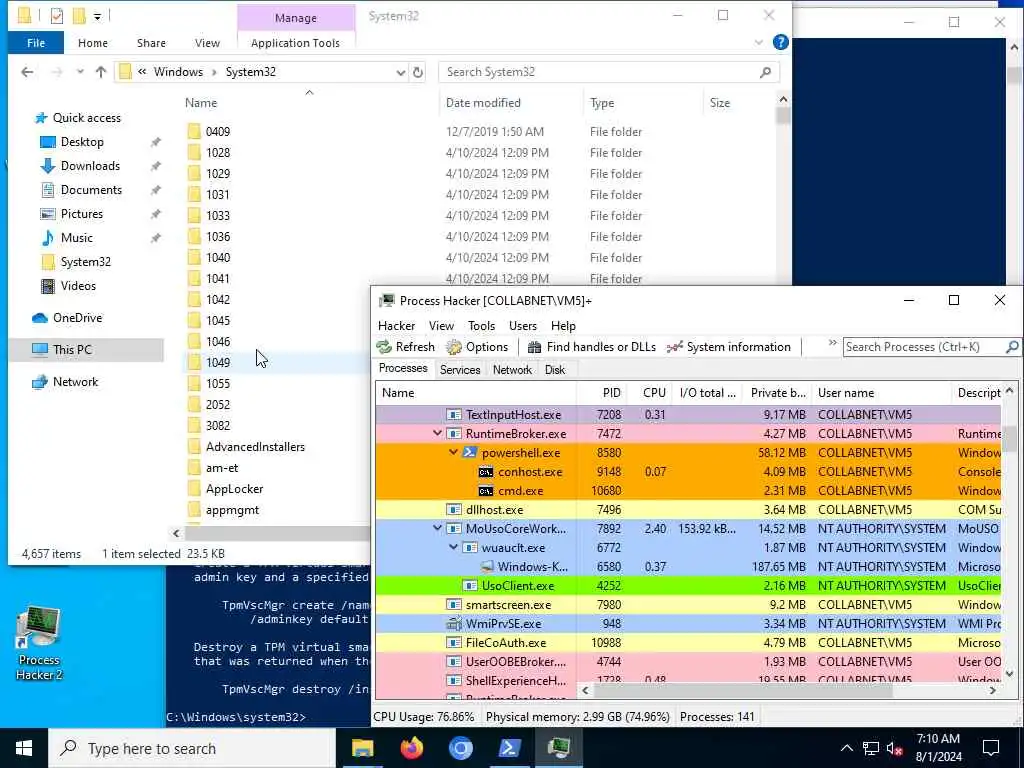Open the Tools menu in Process Hacker
The width and height of the screenshot is (1024, 768).
(481, 326)
